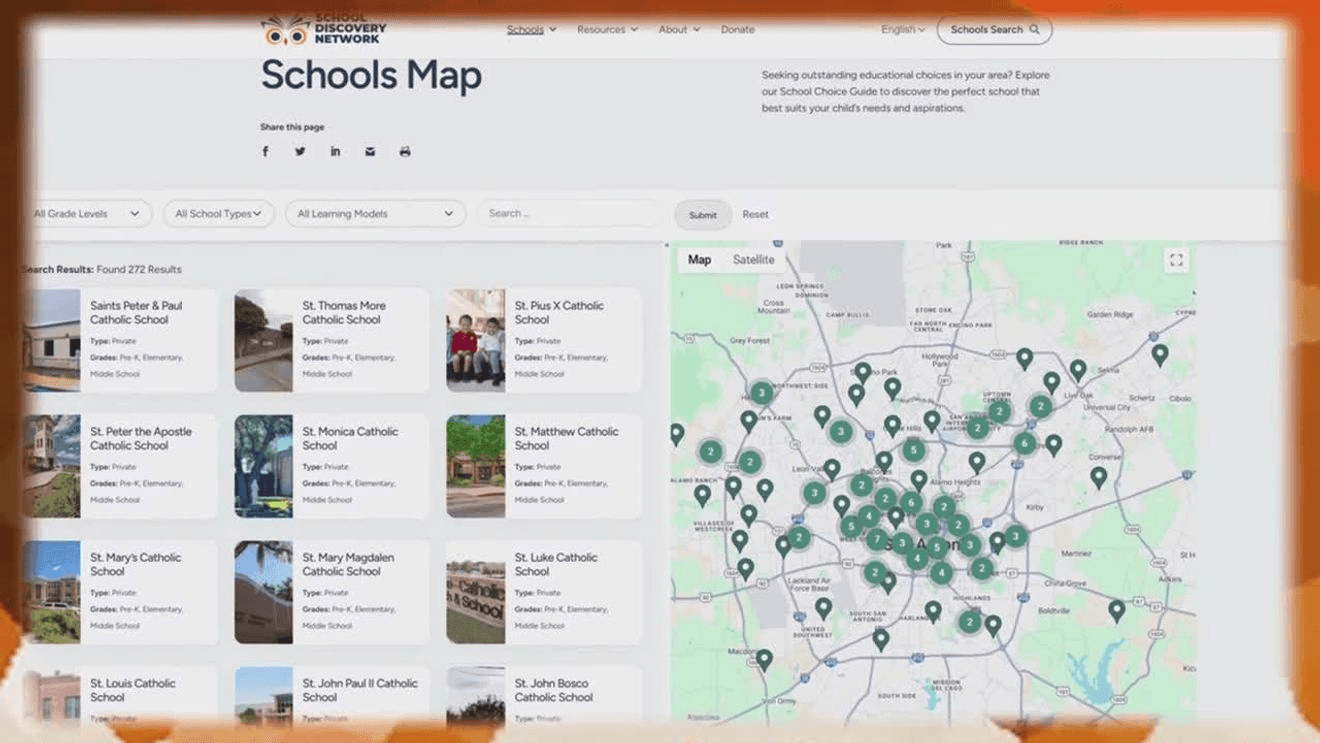This screenshot has height=743, width=1320.
Task: Click the Reset filters link
Action: (x=755, y=215)
